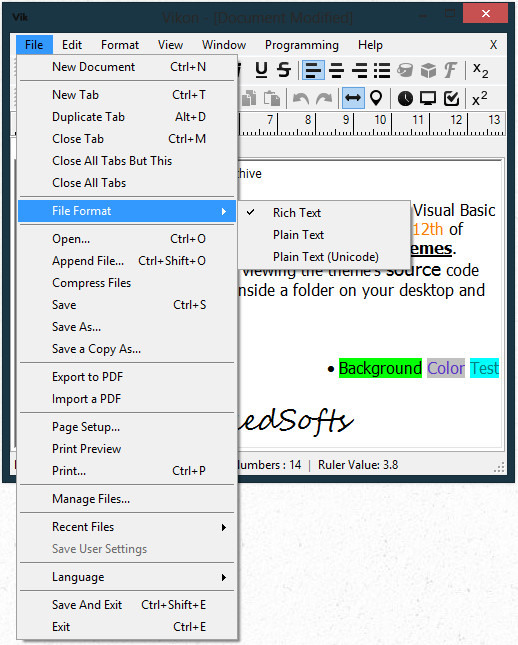Choose Exit menu item
This screenshot has width=518, height=645.
[127, 627]
